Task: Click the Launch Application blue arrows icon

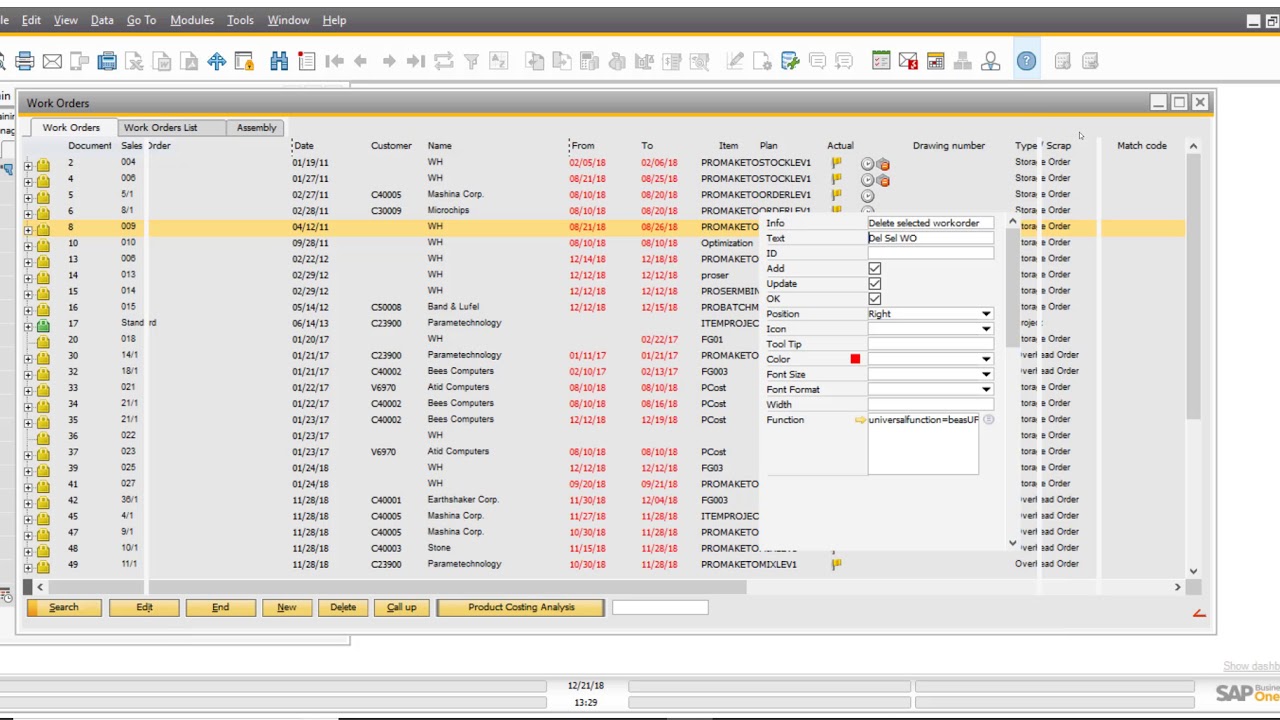Action: point(216,61)
